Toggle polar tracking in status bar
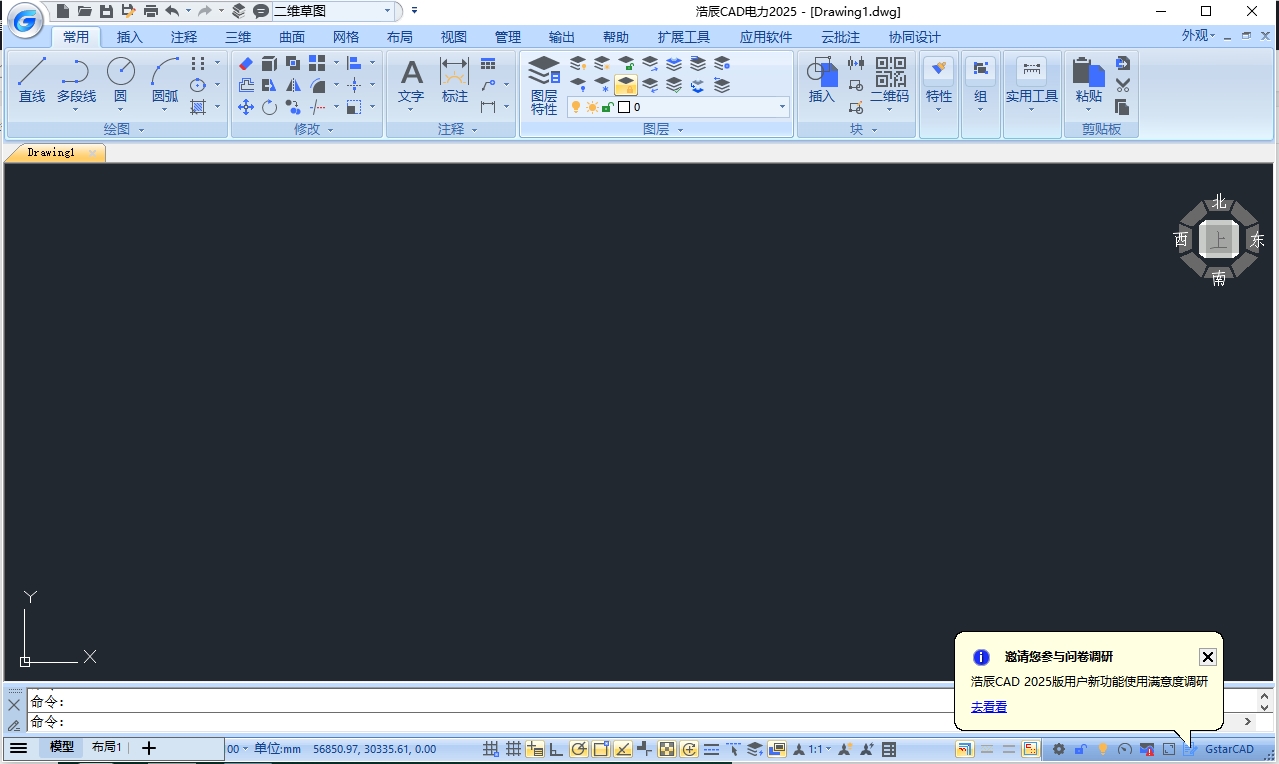1279x764 pixels. [579, 749]
